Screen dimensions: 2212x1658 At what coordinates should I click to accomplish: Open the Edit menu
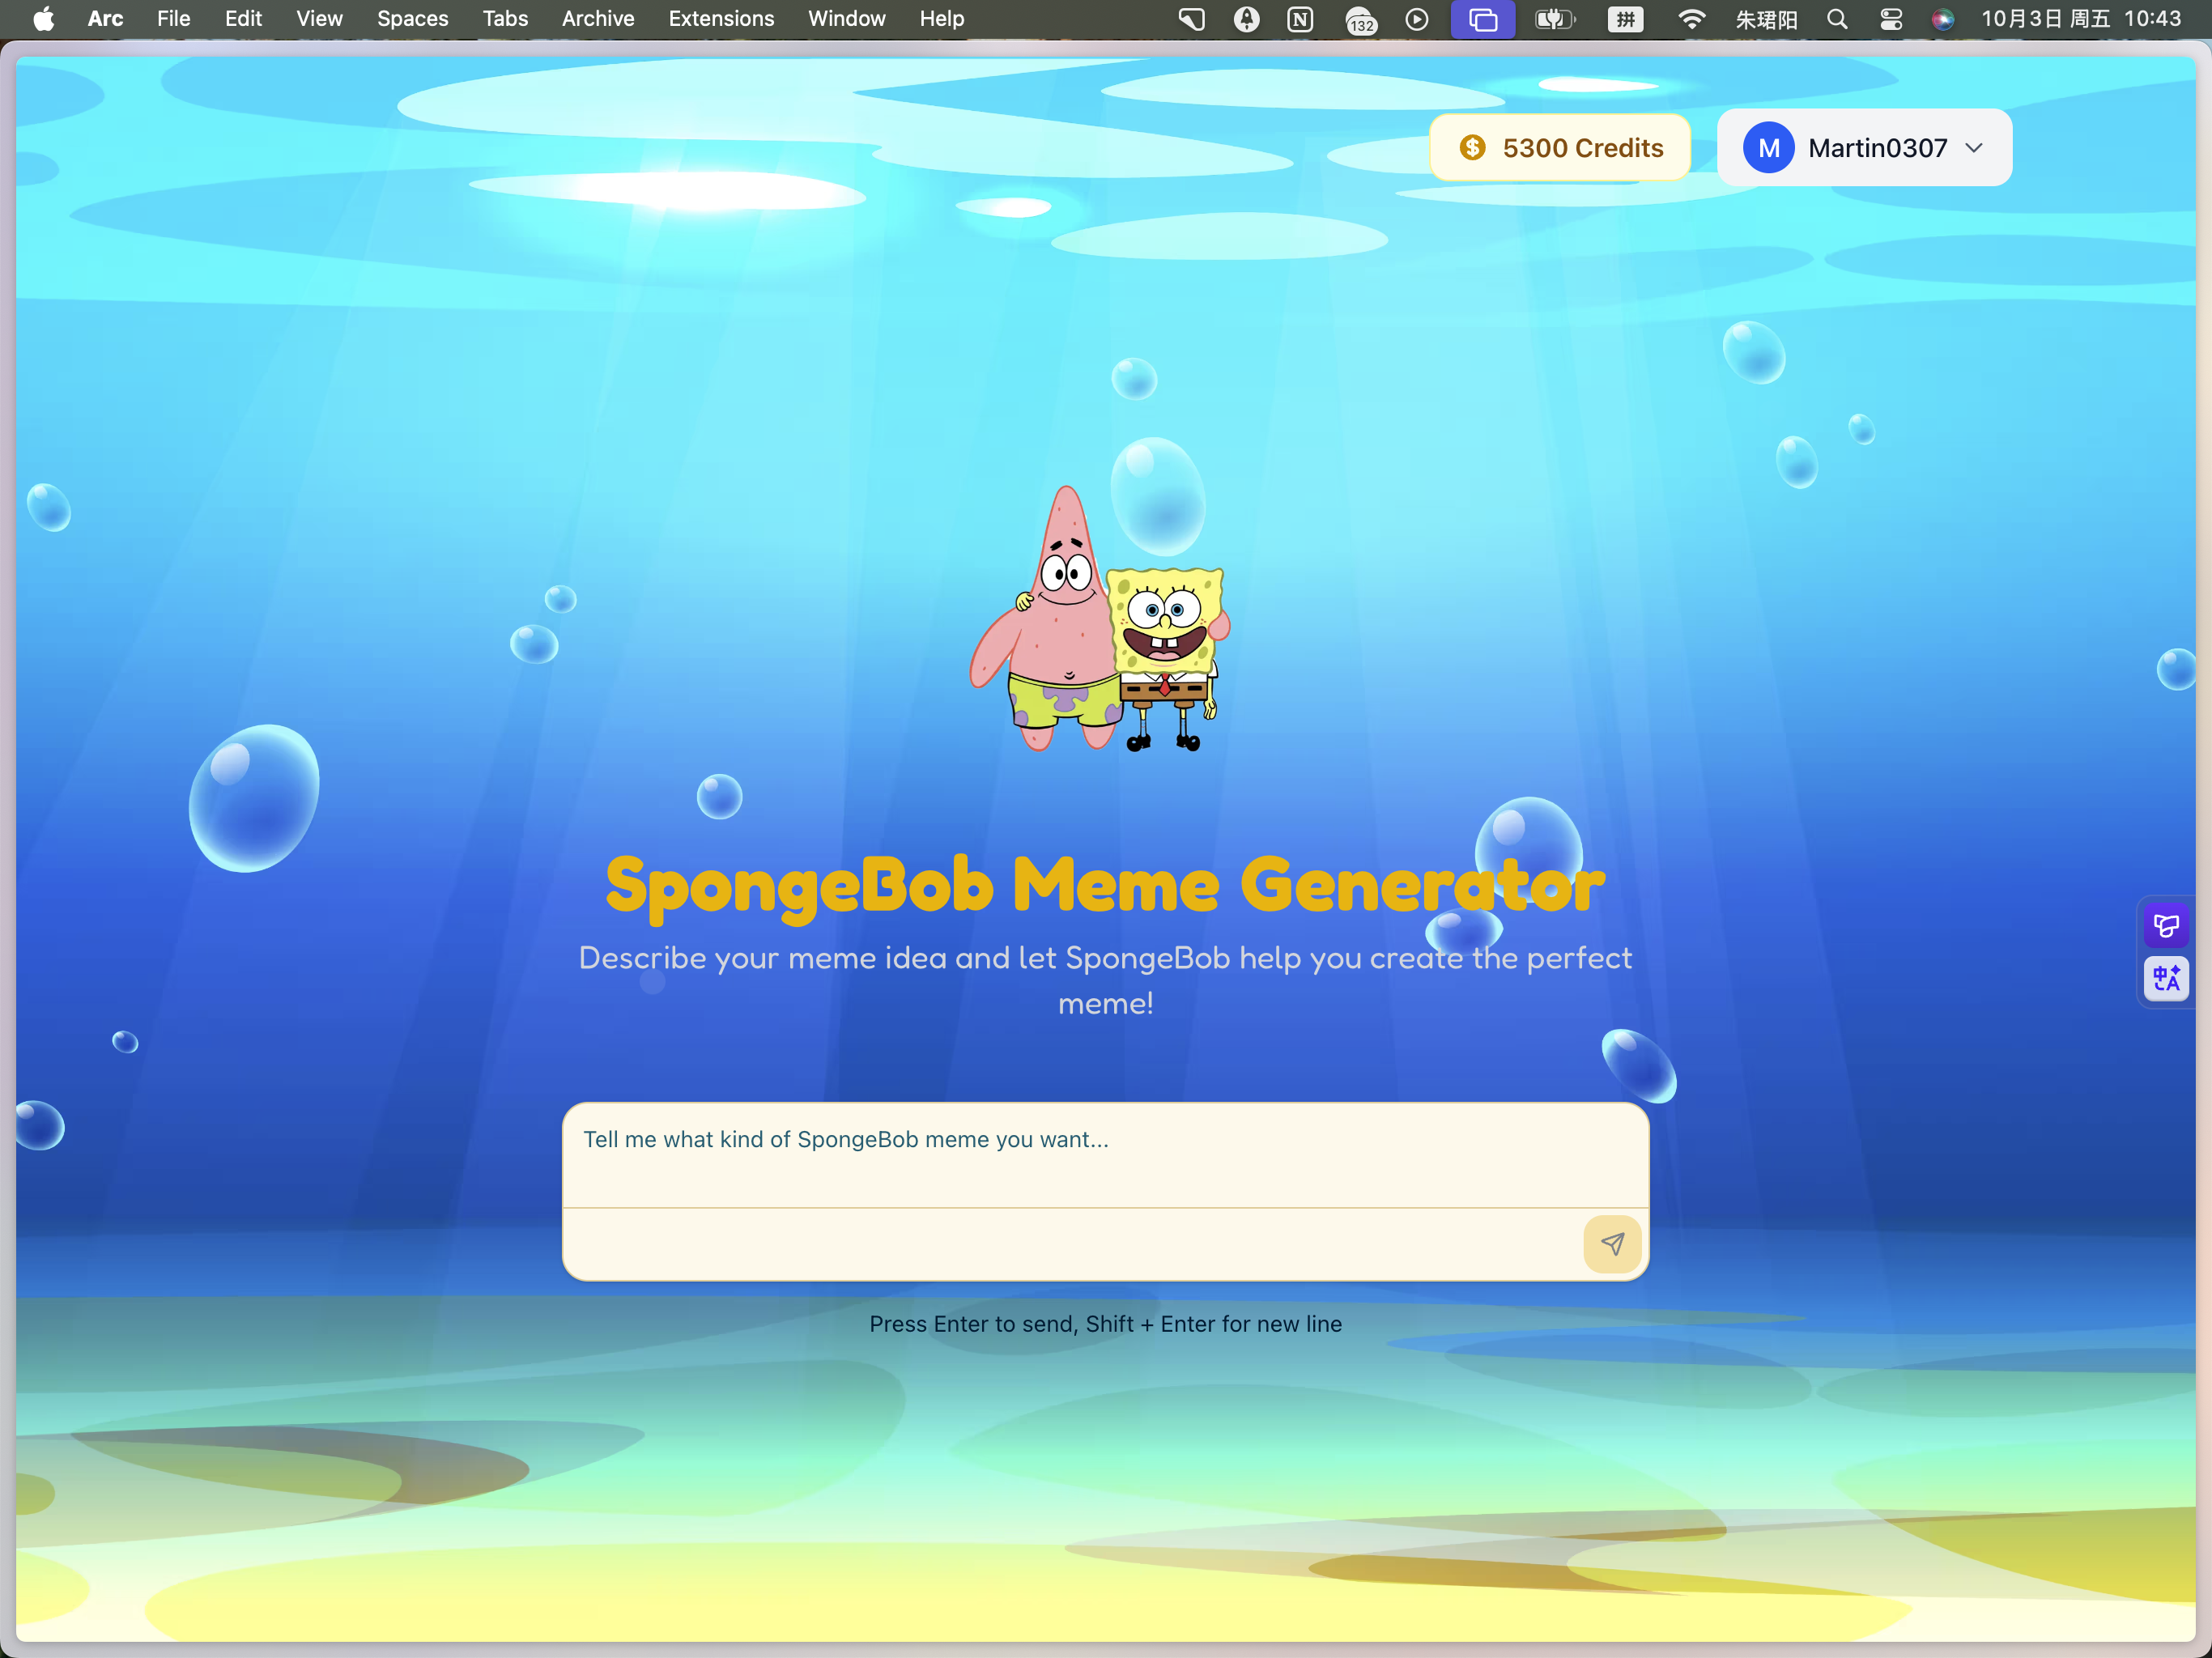[243, 19]
